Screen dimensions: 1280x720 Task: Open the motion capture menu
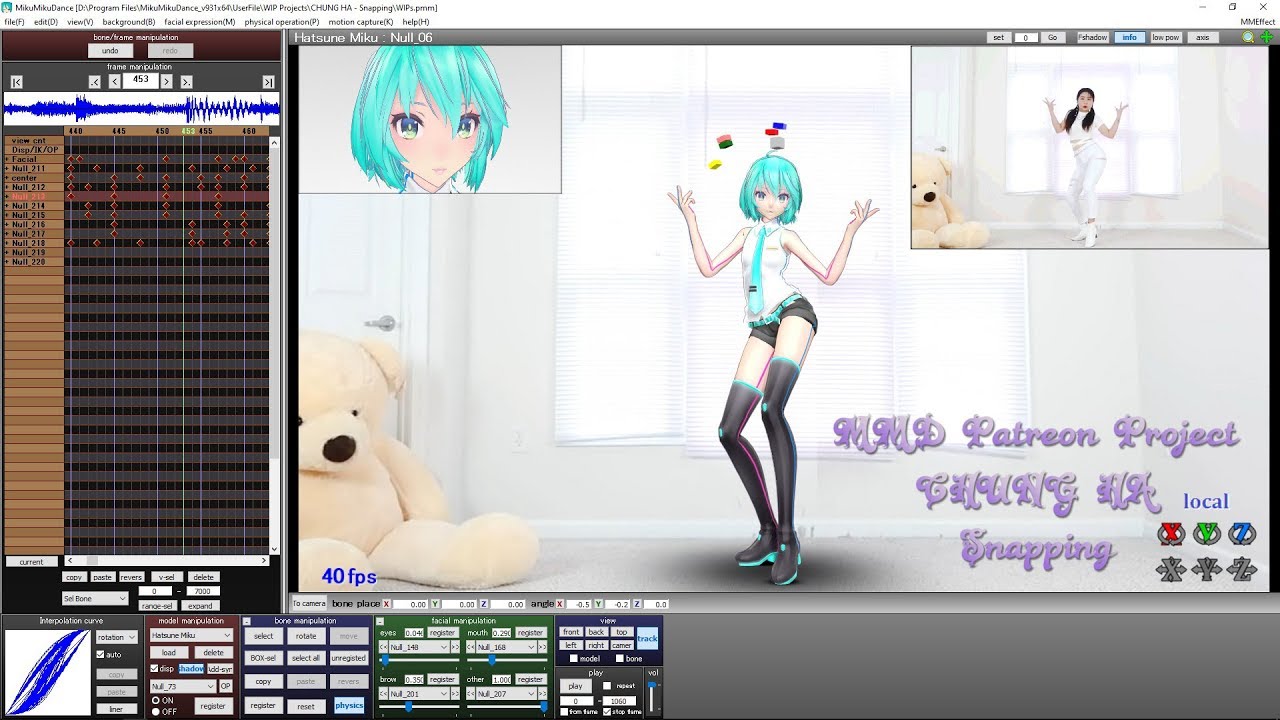point(361,21)
